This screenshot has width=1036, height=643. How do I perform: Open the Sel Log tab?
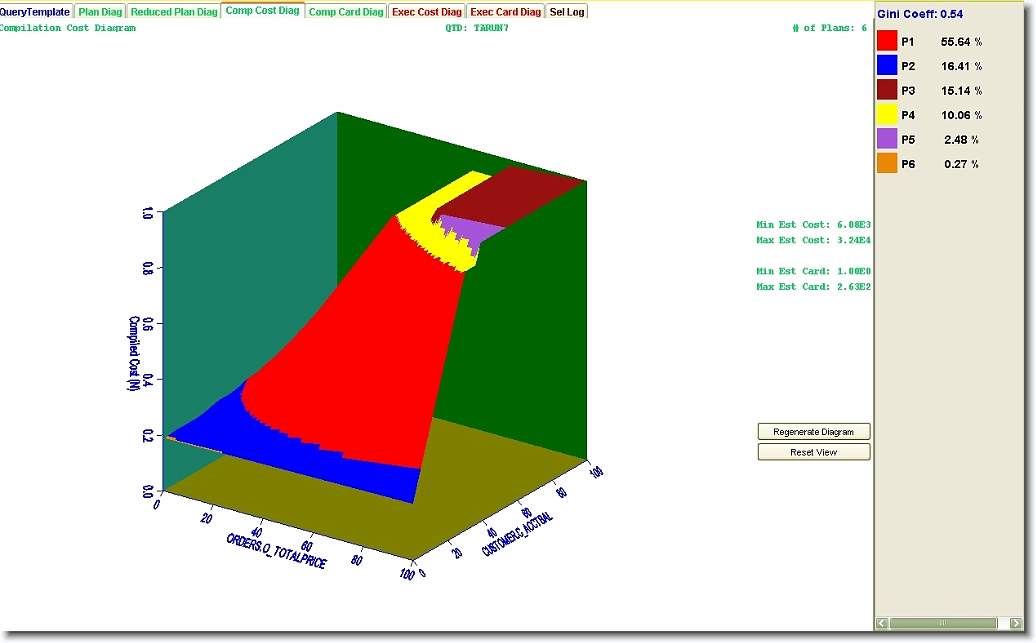click(567, 12)
